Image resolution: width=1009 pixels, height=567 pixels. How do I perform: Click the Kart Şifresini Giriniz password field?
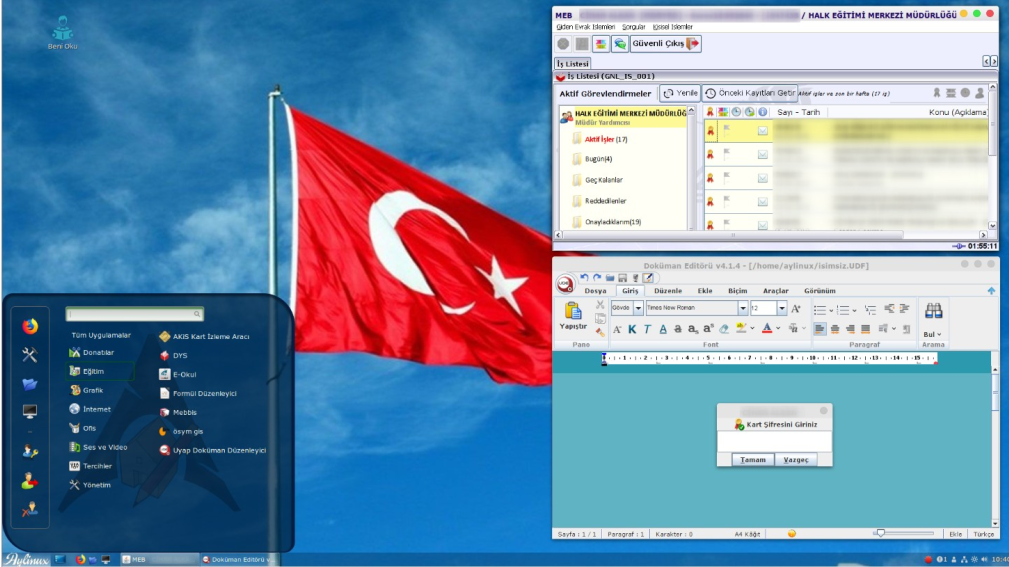774,442
